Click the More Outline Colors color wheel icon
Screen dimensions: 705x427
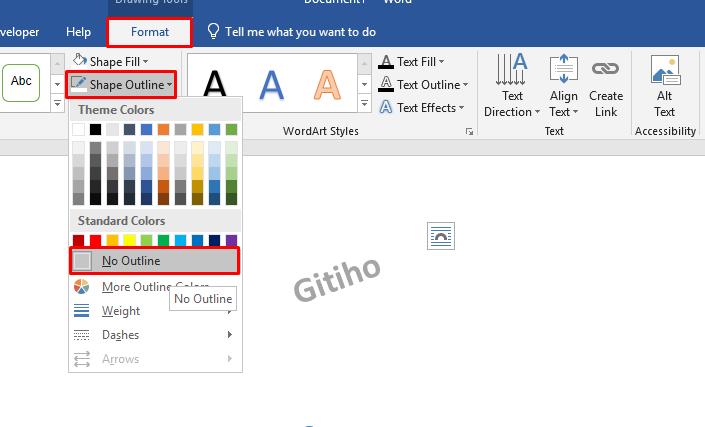point(82,287)
